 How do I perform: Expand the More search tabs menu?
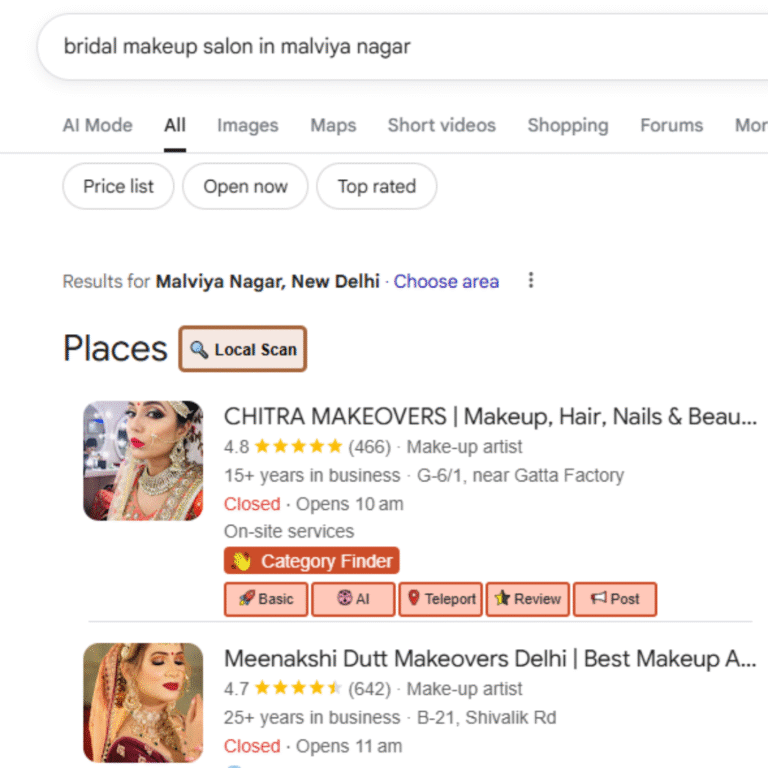(x=750, y=125)
